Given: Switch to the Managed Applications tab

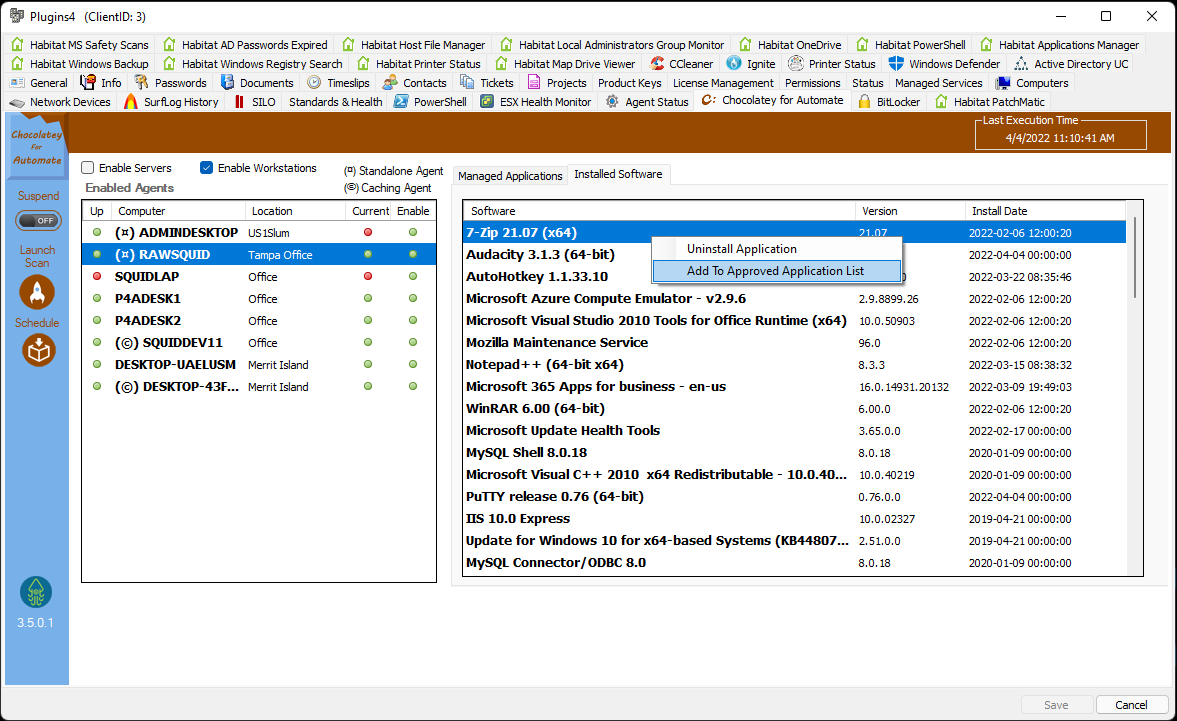Looking at the screenshot, I should (x=510, y=175).
